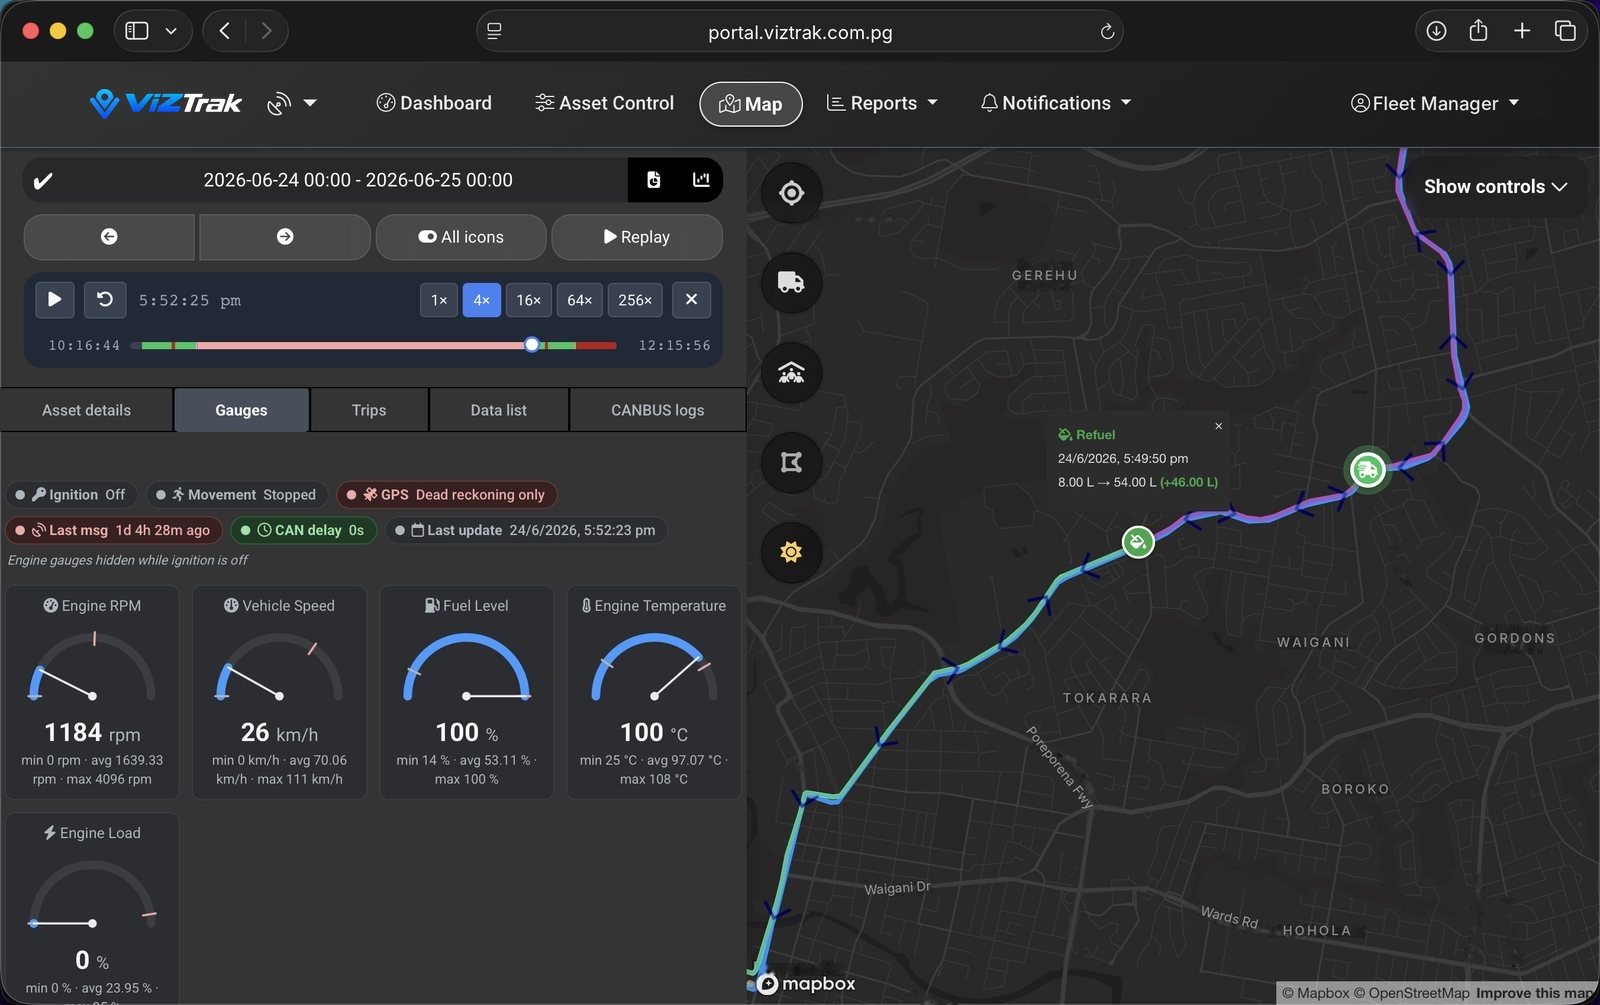
Task: Open the chart icon beside date range
Action: click(x=701, y=180)
